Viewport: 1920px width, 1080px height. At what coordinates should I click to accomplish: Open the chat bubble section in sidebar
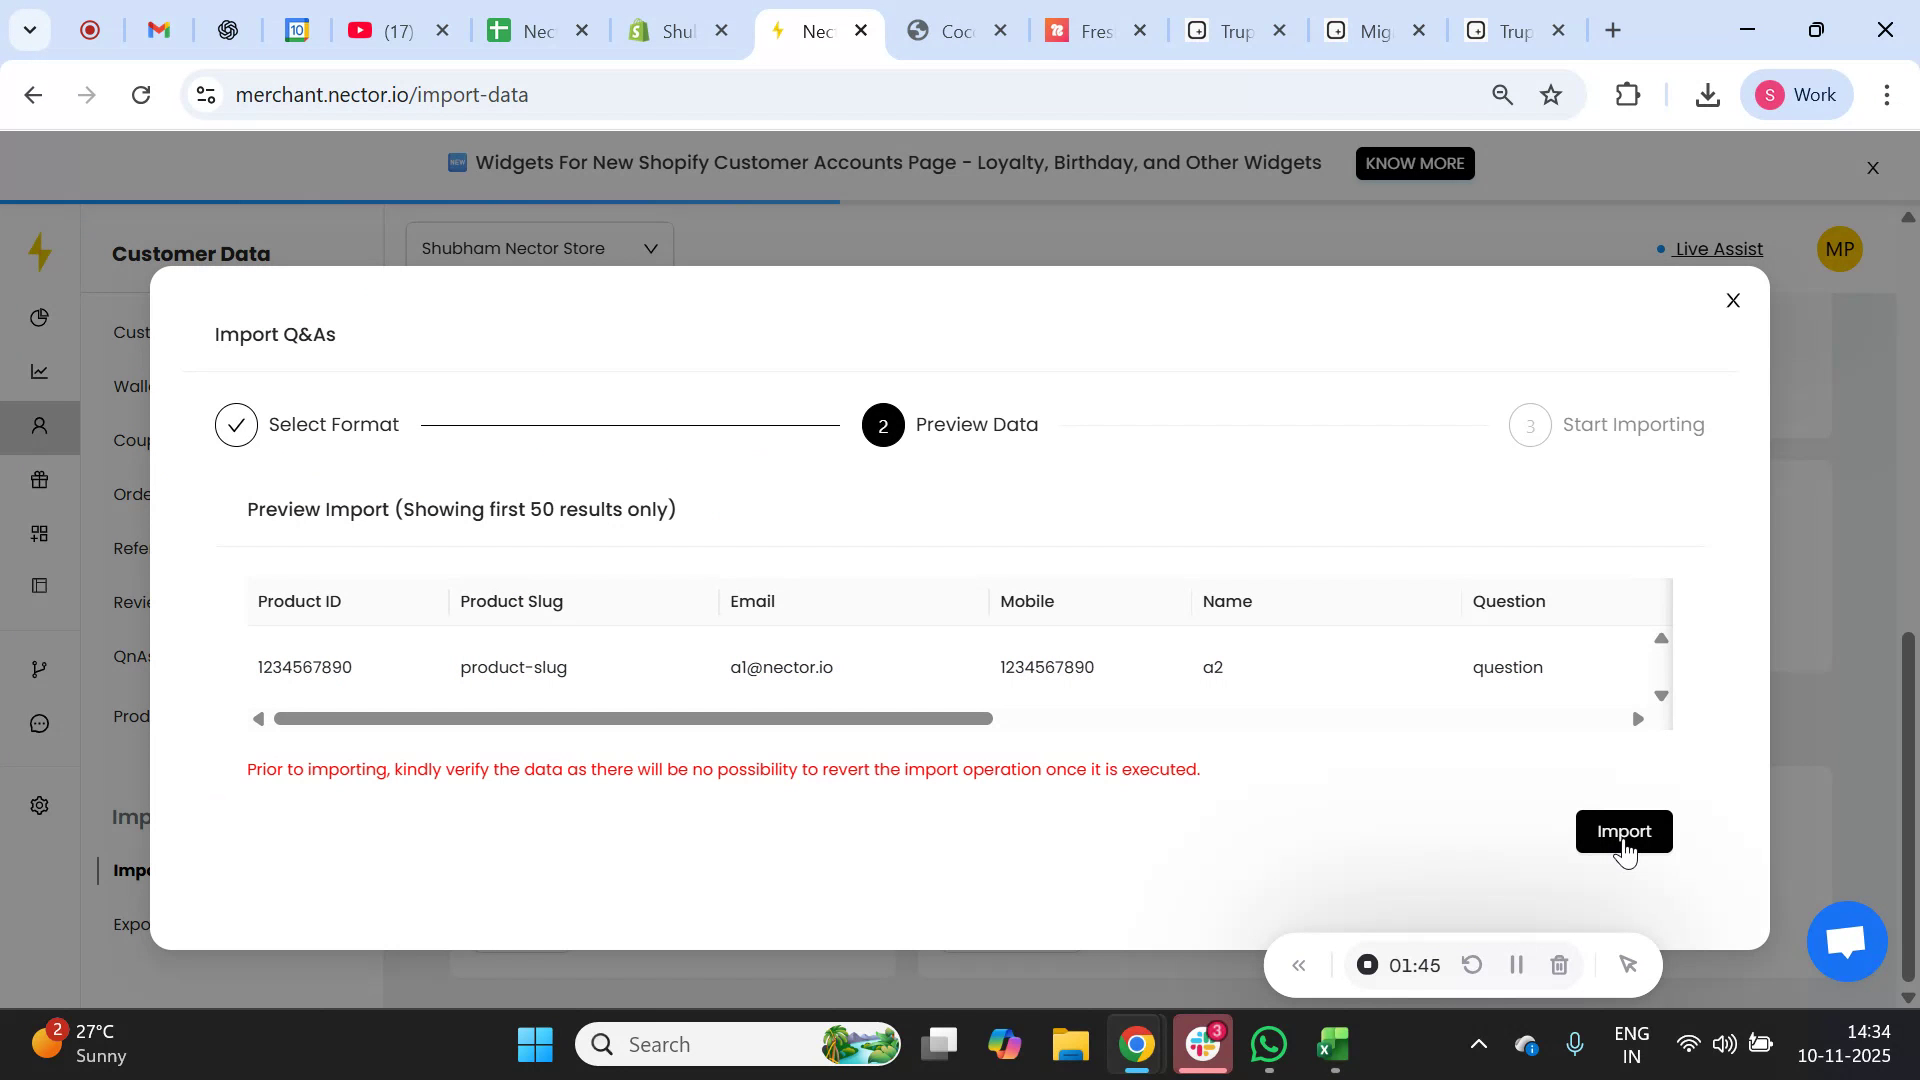[x=40, y=723]
